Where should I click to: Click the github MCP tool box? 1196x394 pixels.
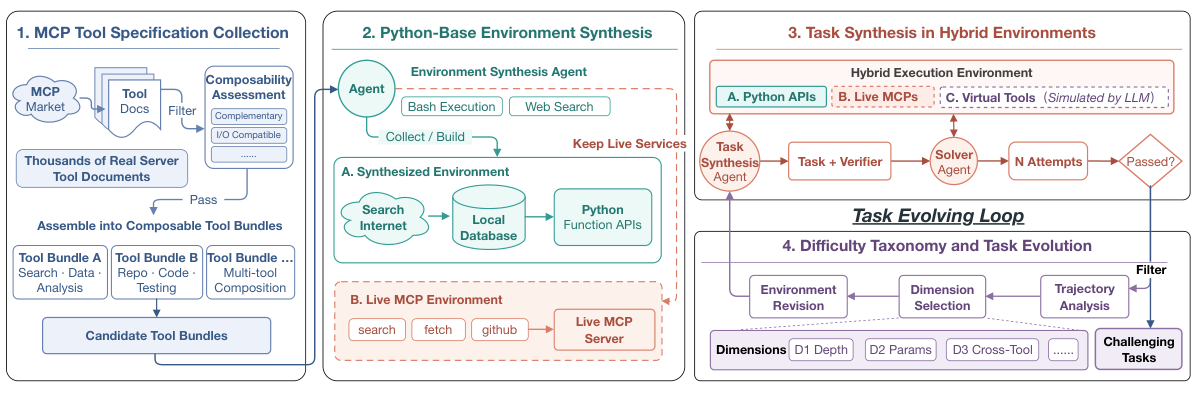(499, 329)
